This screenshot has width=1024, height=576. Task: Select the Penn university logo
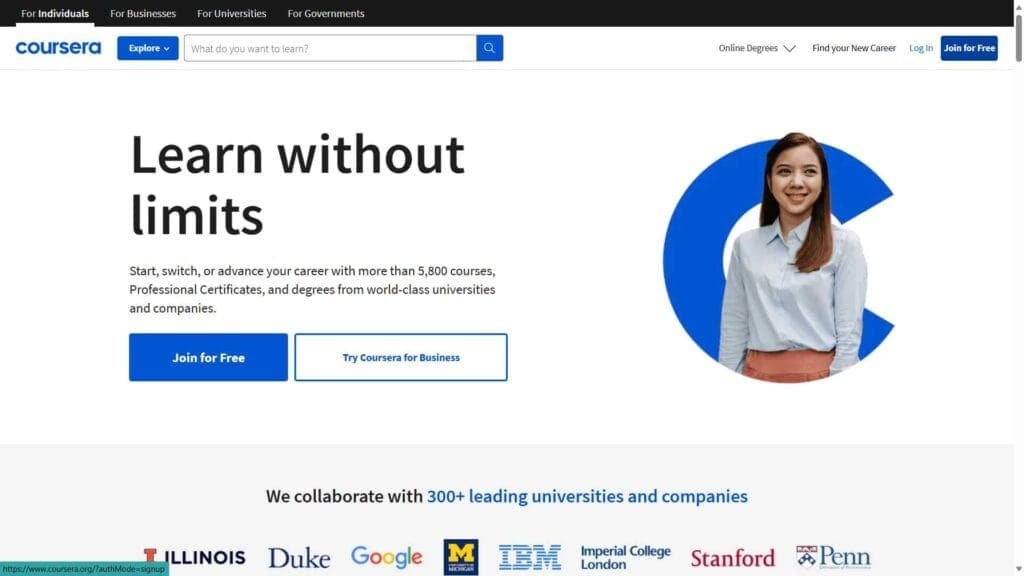[x=833, y=556]
